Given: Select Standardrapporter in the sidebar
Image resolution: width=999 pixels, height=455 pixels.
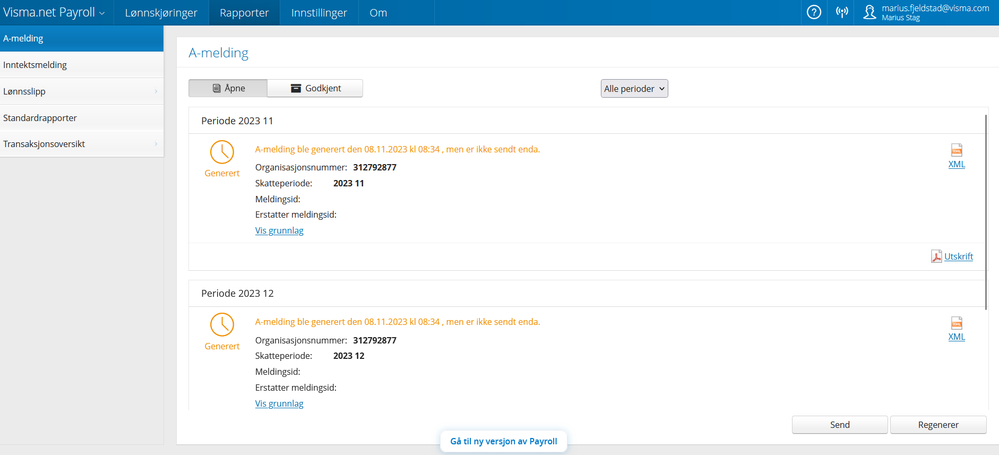Looking at the screenshot, I should [x=82, y=118].
